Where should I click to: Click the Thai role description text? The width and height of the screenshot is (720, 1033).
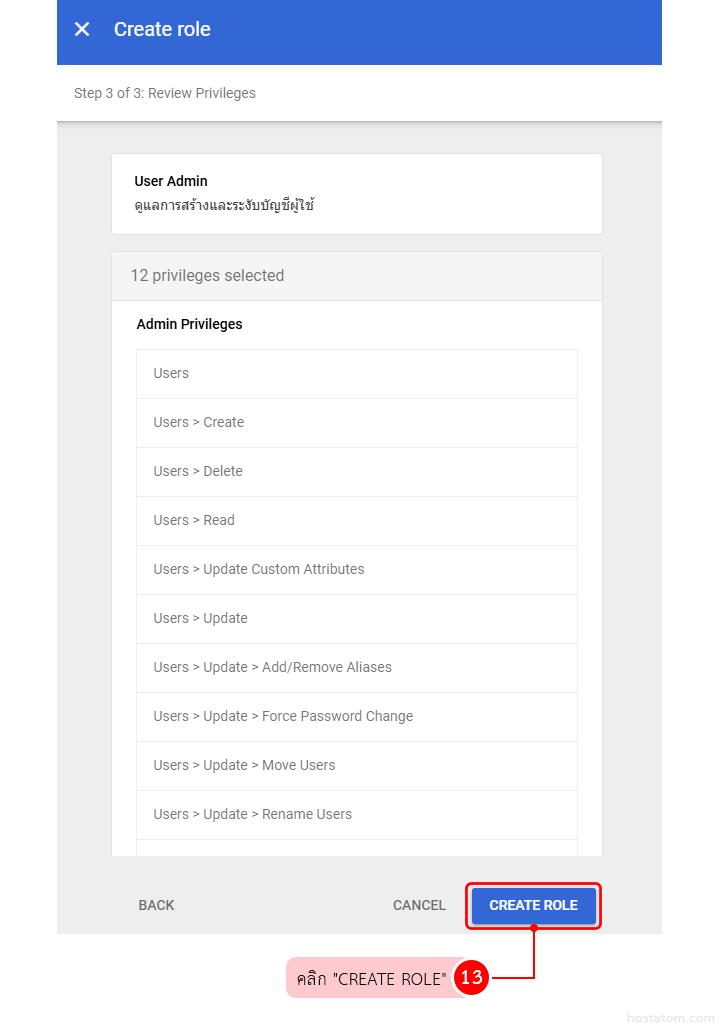point(224,206)
